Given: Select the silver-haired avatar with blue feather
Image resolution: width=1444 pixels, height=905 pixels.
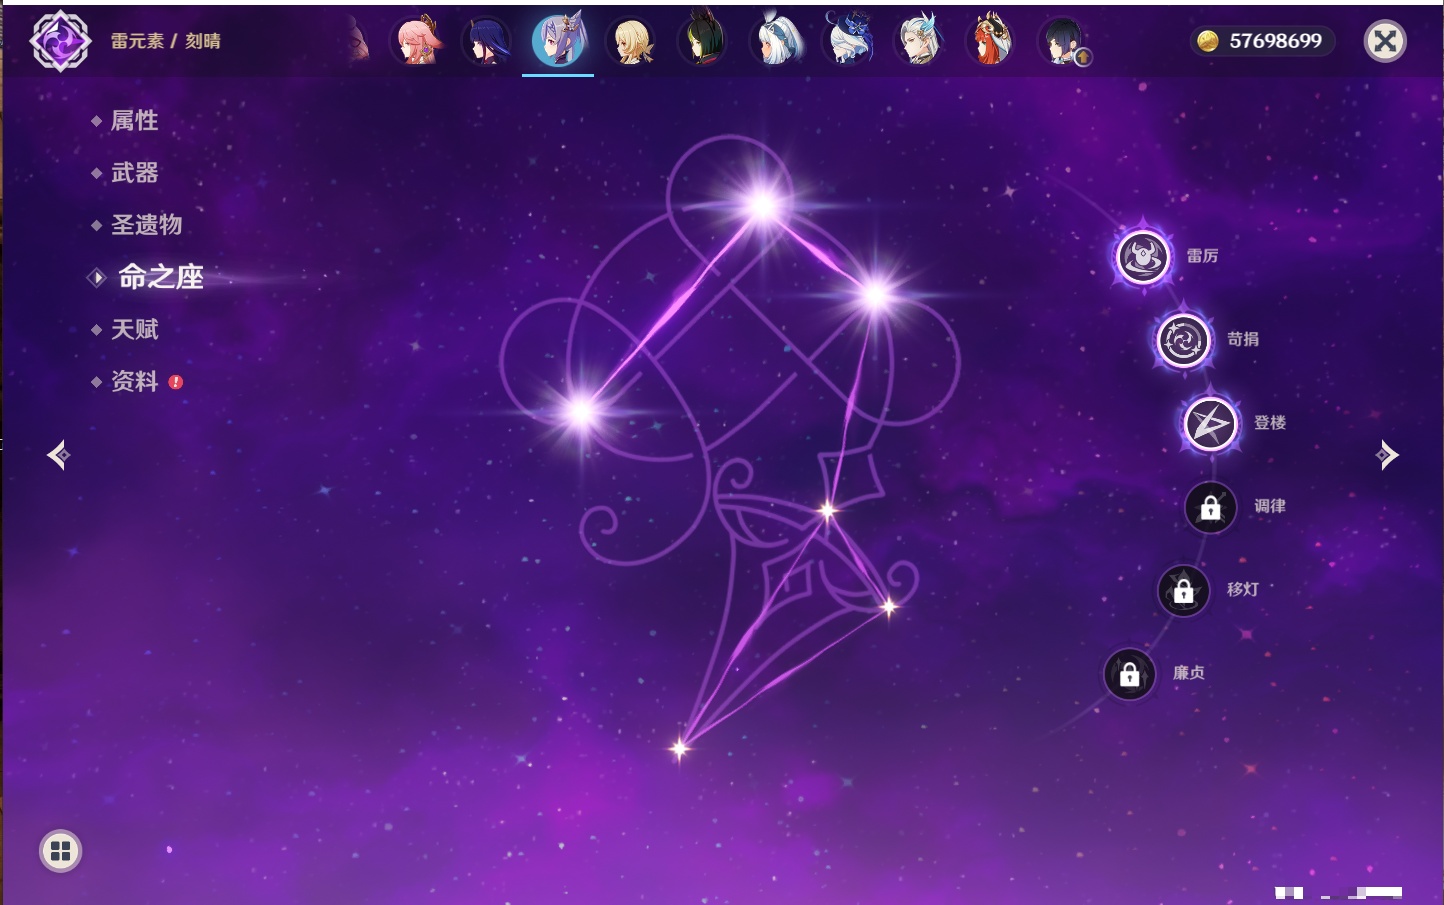Looking at the screenshot, I should (x=919, y=41).
